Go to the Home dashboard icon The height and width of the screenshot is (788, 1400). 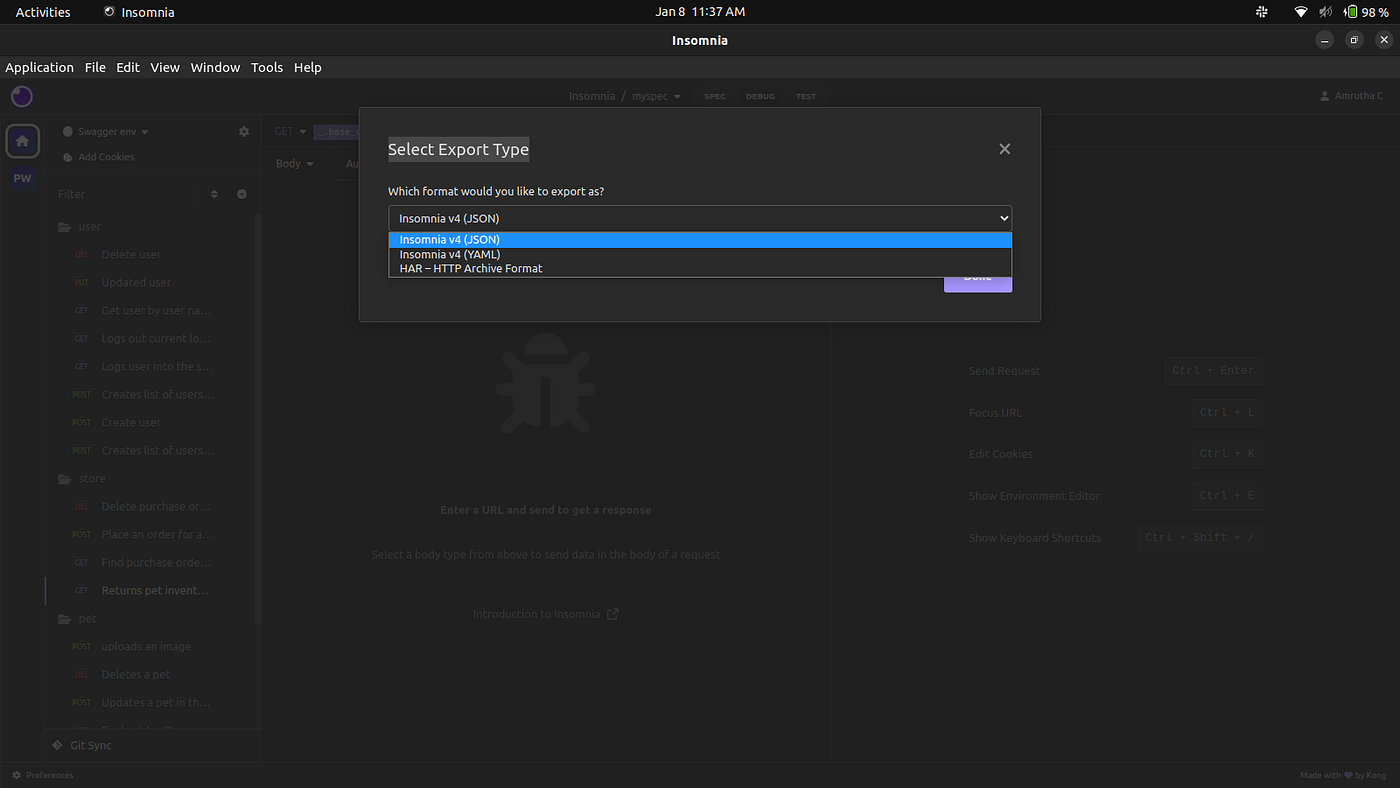pyautogui.click(x=22, y=141)
